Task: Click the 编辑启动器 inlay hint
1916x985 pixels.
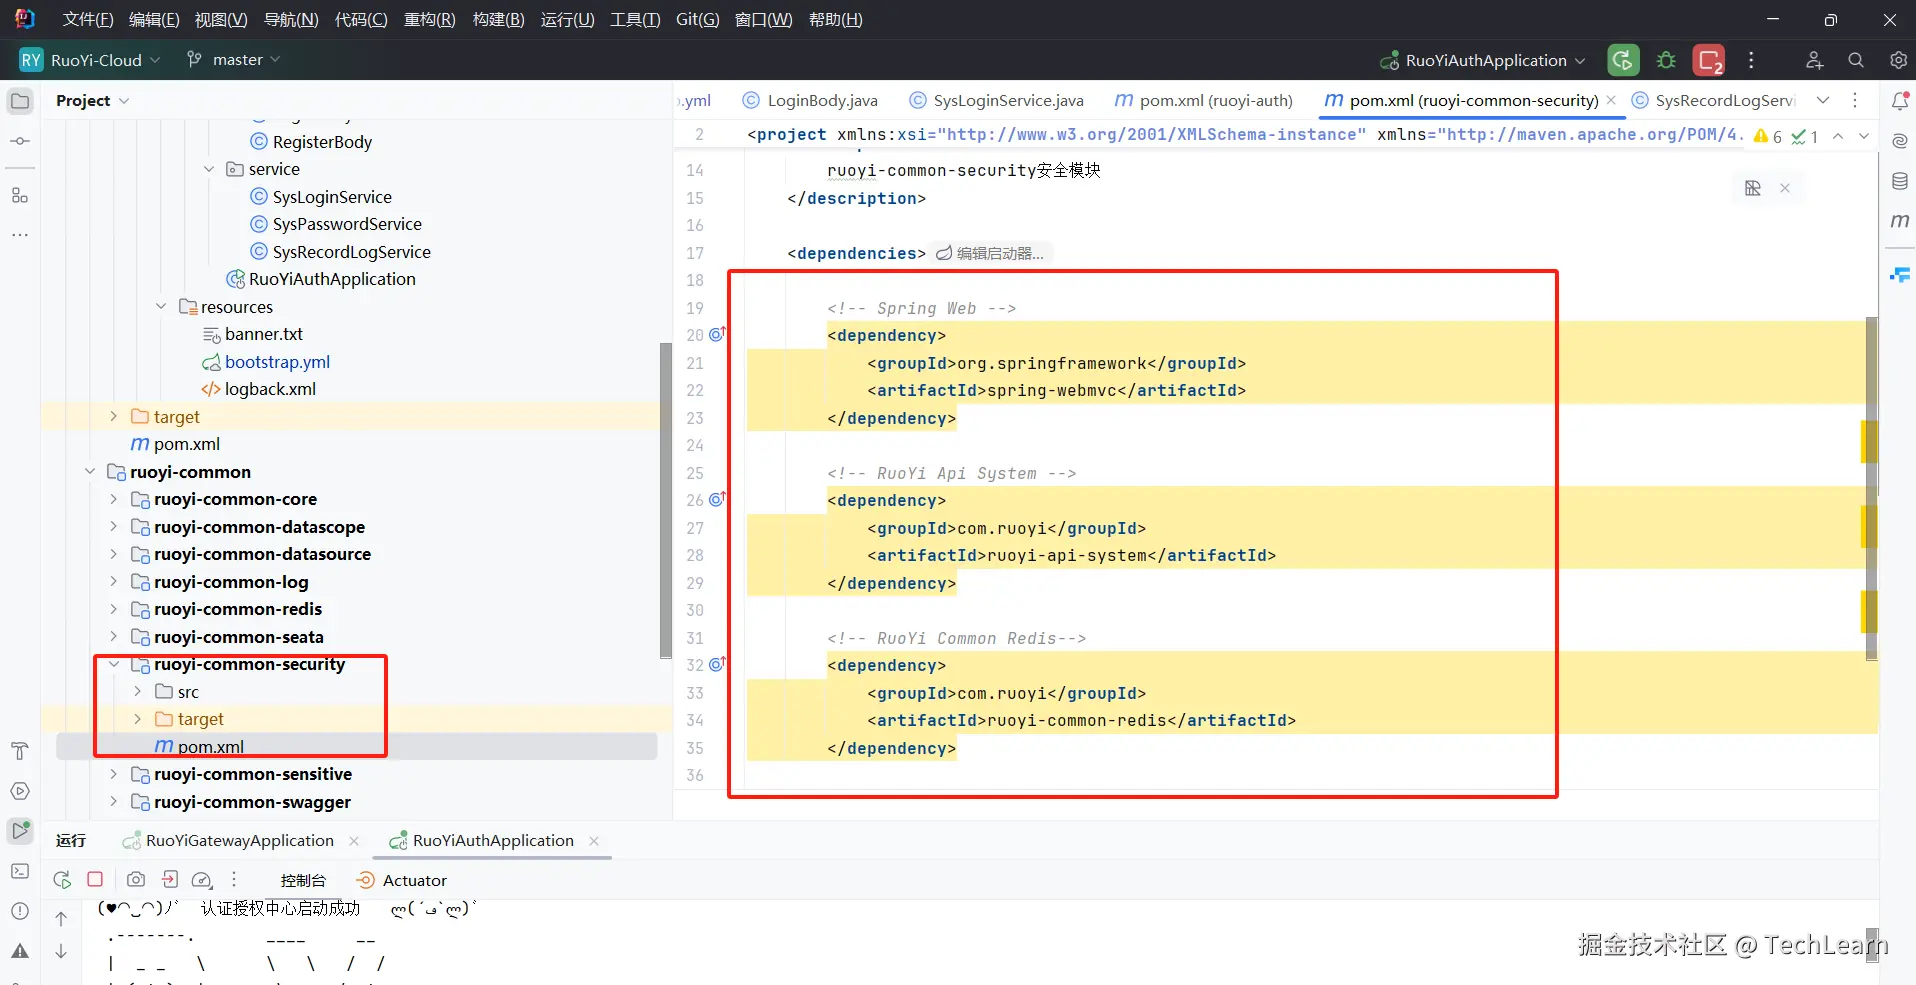Action: pyautogui.click(x=990, y=253)
